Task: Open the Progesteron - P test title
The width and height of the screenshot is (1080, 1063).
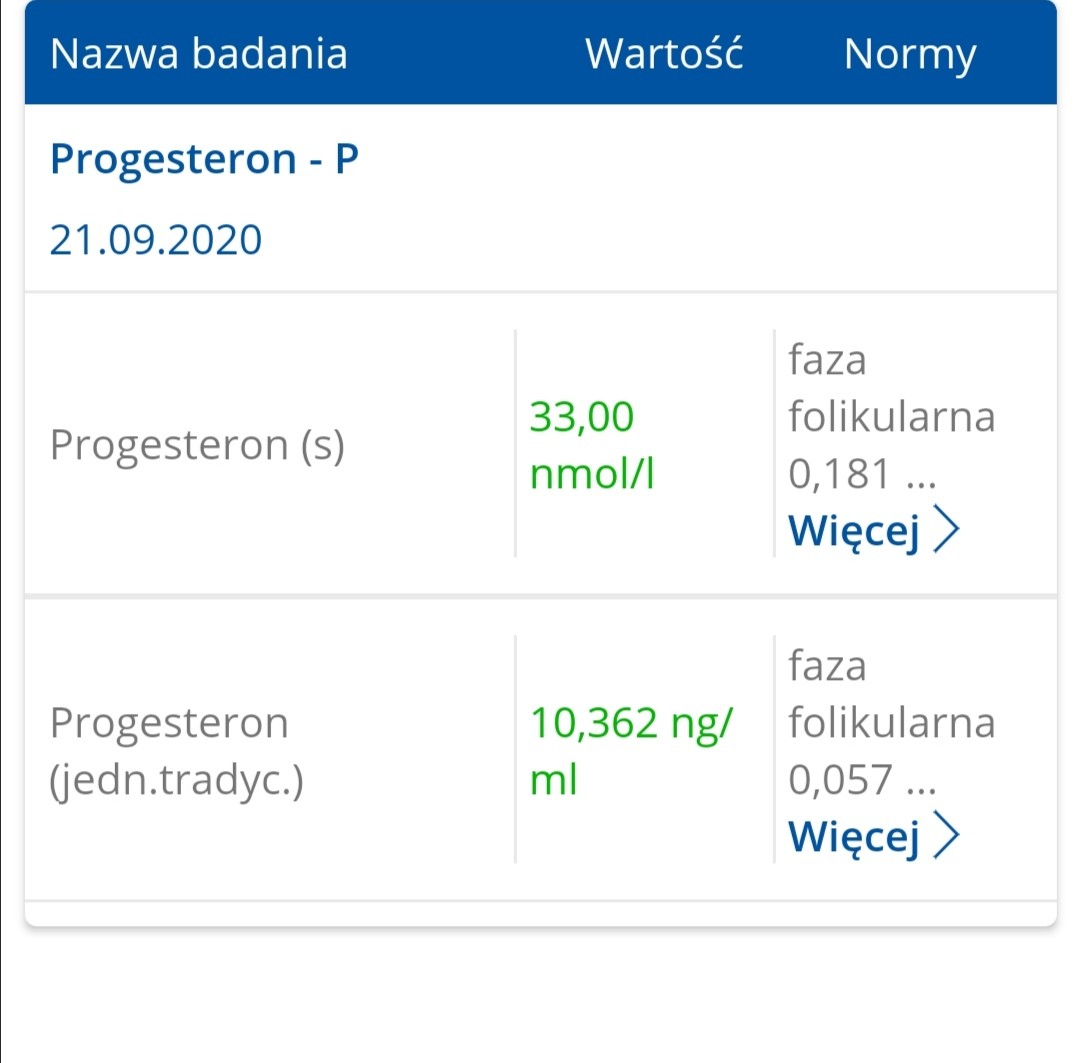Action: coord(204,160)
